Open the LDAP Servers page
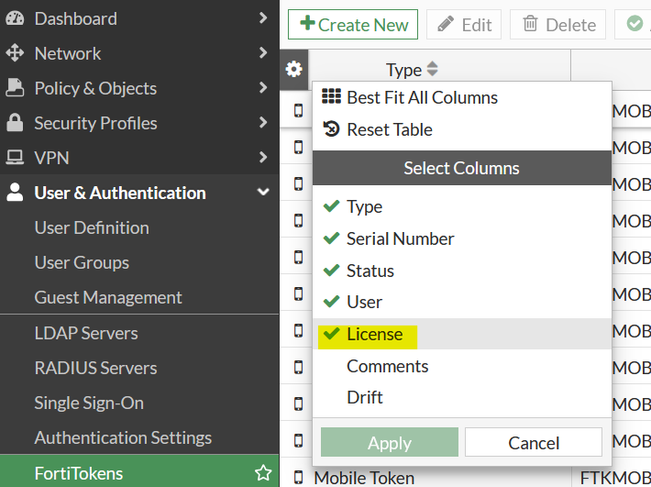Image resolution: width=651 pixels, height=487 pixels. click(86, 333)
